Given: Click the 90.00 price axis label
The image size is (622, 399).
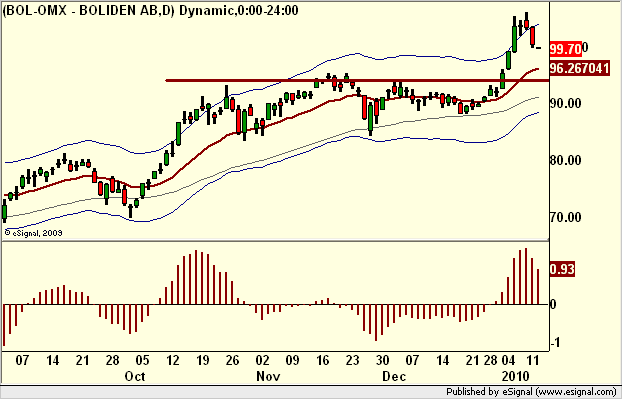Looking at the screenshot, I should [x=566, y=104].
